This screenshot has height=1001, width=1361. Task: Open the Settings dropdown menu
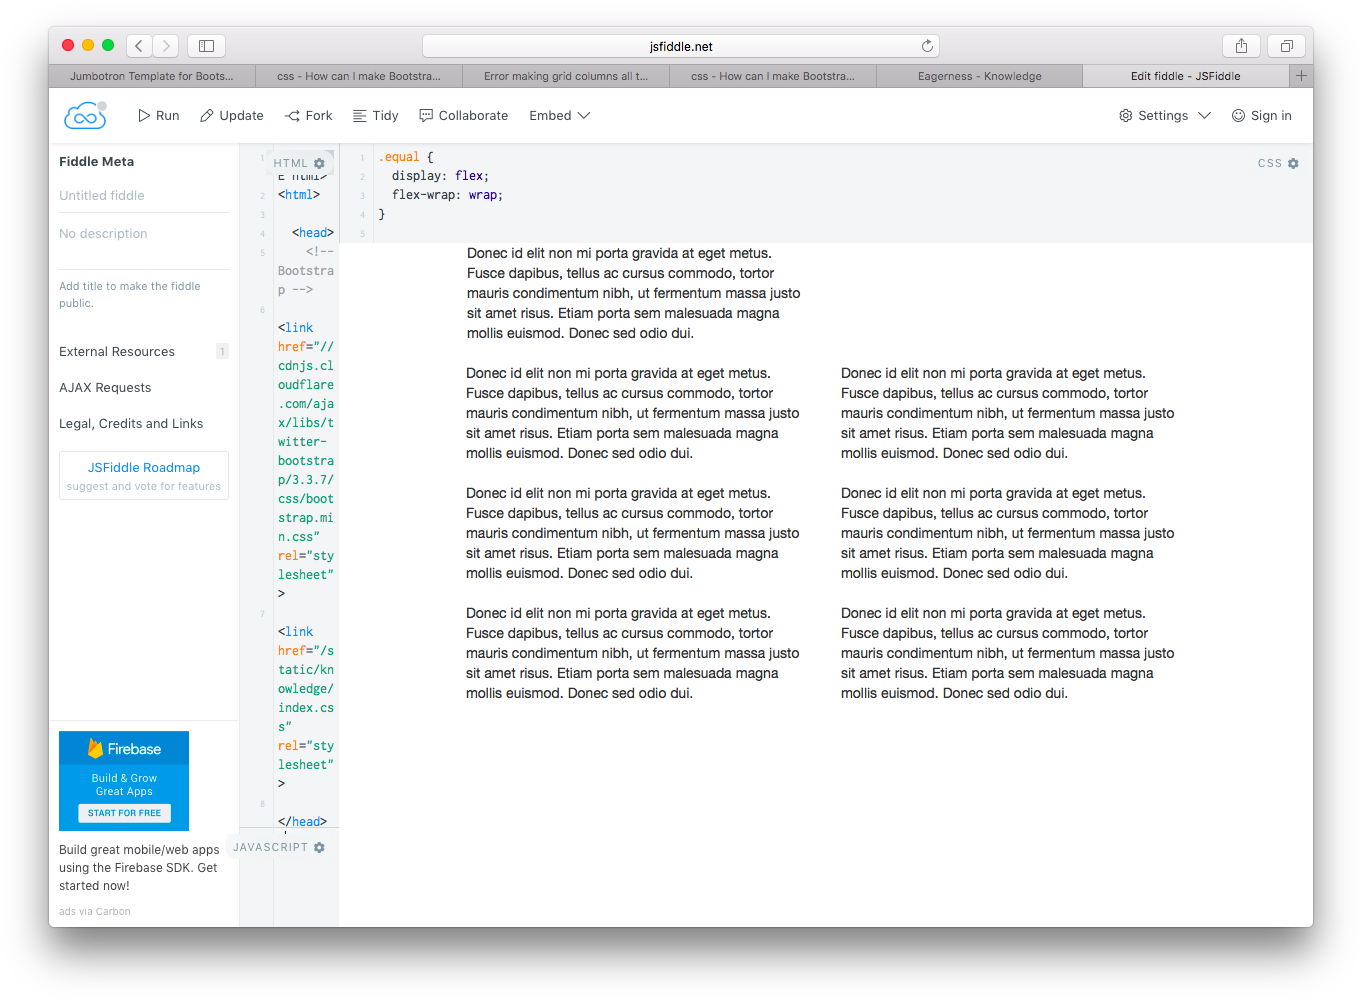point(1165,116)
